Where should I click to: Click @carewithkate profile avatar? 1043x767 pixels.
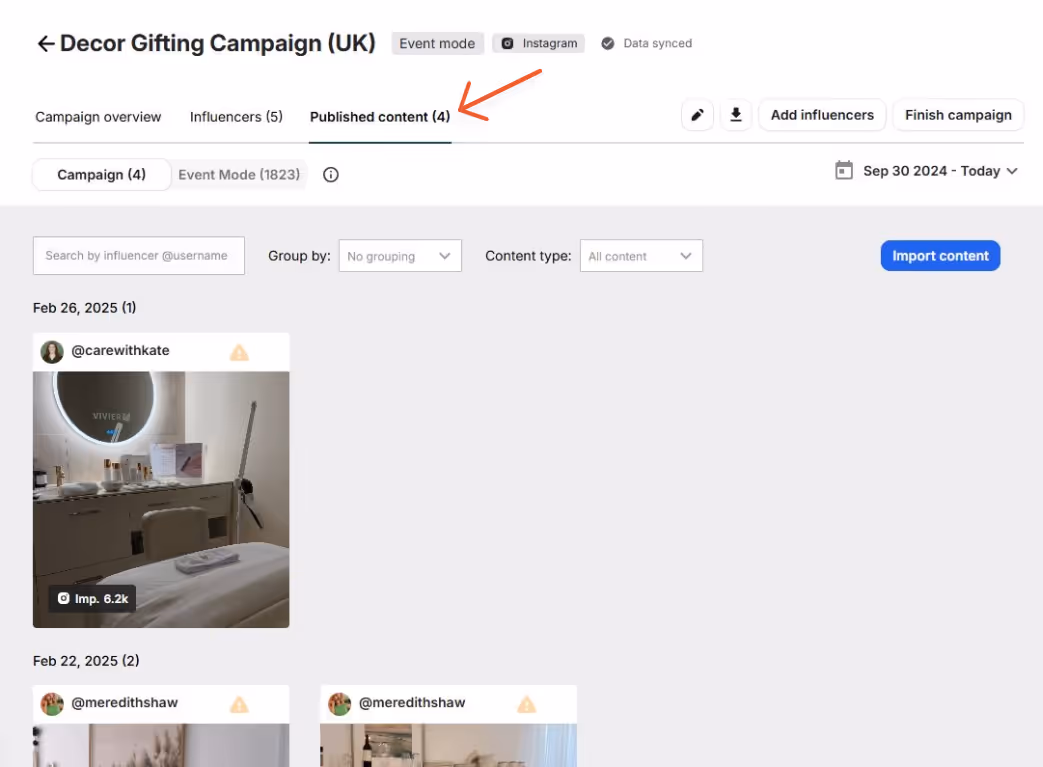(x=52, y=352)
